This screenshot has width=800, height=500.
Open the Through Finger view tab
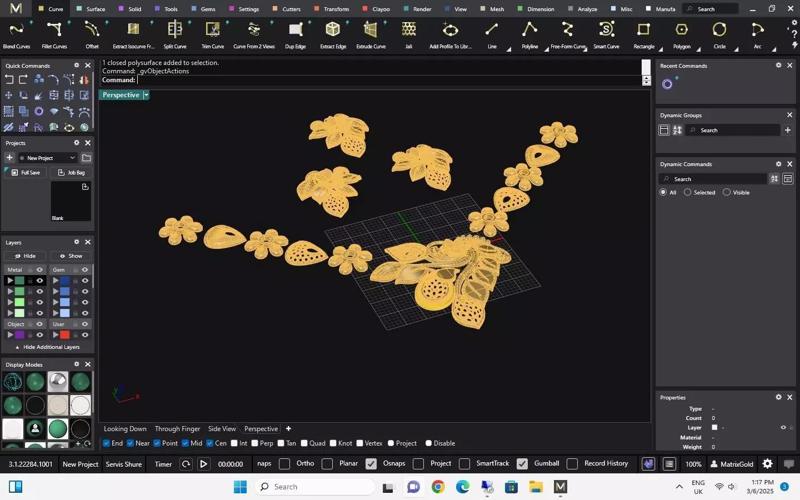pos(177,429)
